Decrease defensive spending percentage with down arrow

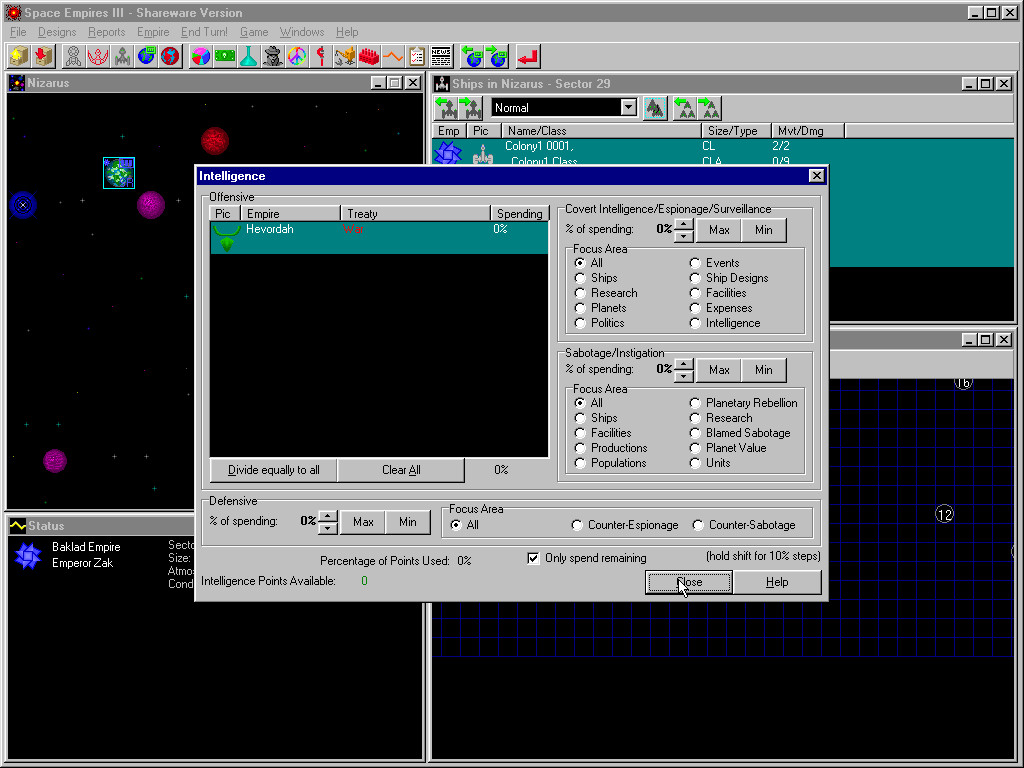(x=328, y=528)
